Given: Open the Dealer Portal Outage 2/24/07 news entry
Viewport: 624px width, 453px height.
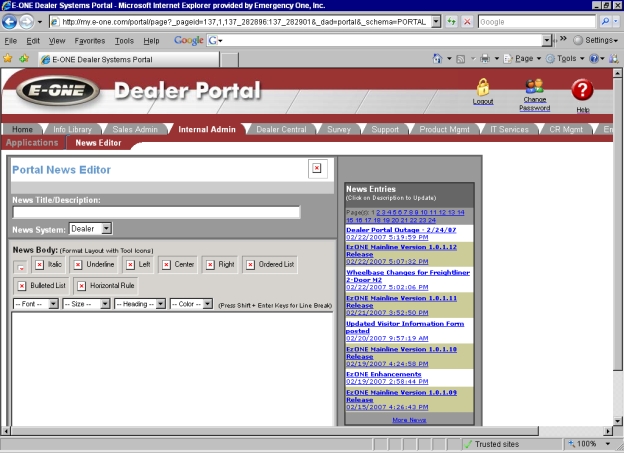Looking at the screenshot, I should point(401,230).
